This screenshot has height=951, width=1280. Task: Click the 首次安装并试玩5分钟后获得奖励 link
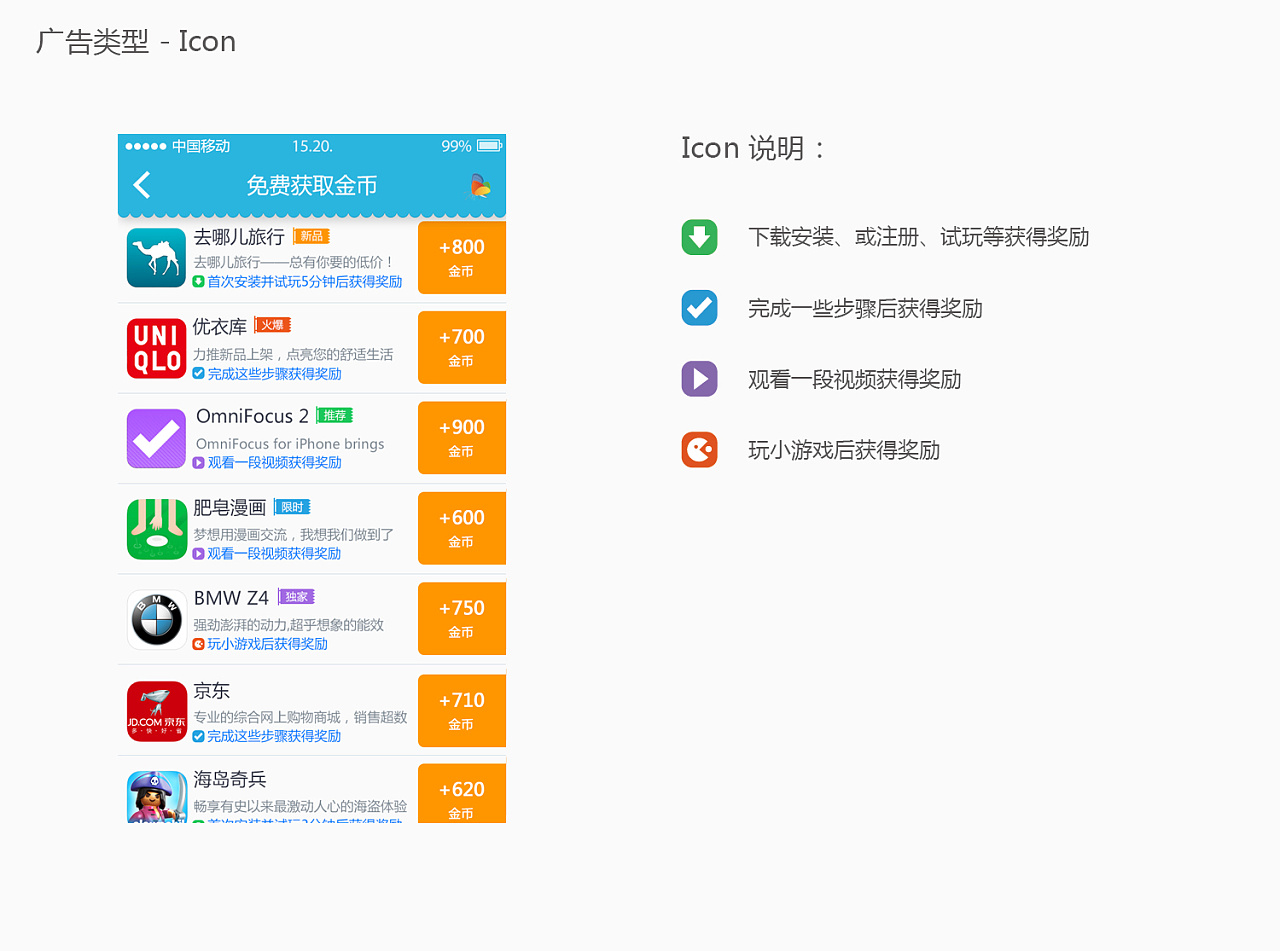(306, 282)
